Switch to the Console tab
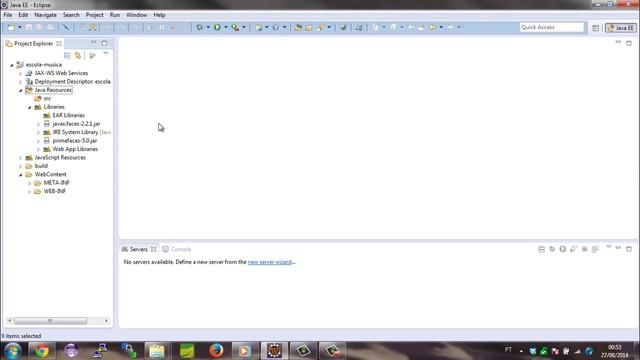Screen dimensions: 640x360 tap(176, 249)
